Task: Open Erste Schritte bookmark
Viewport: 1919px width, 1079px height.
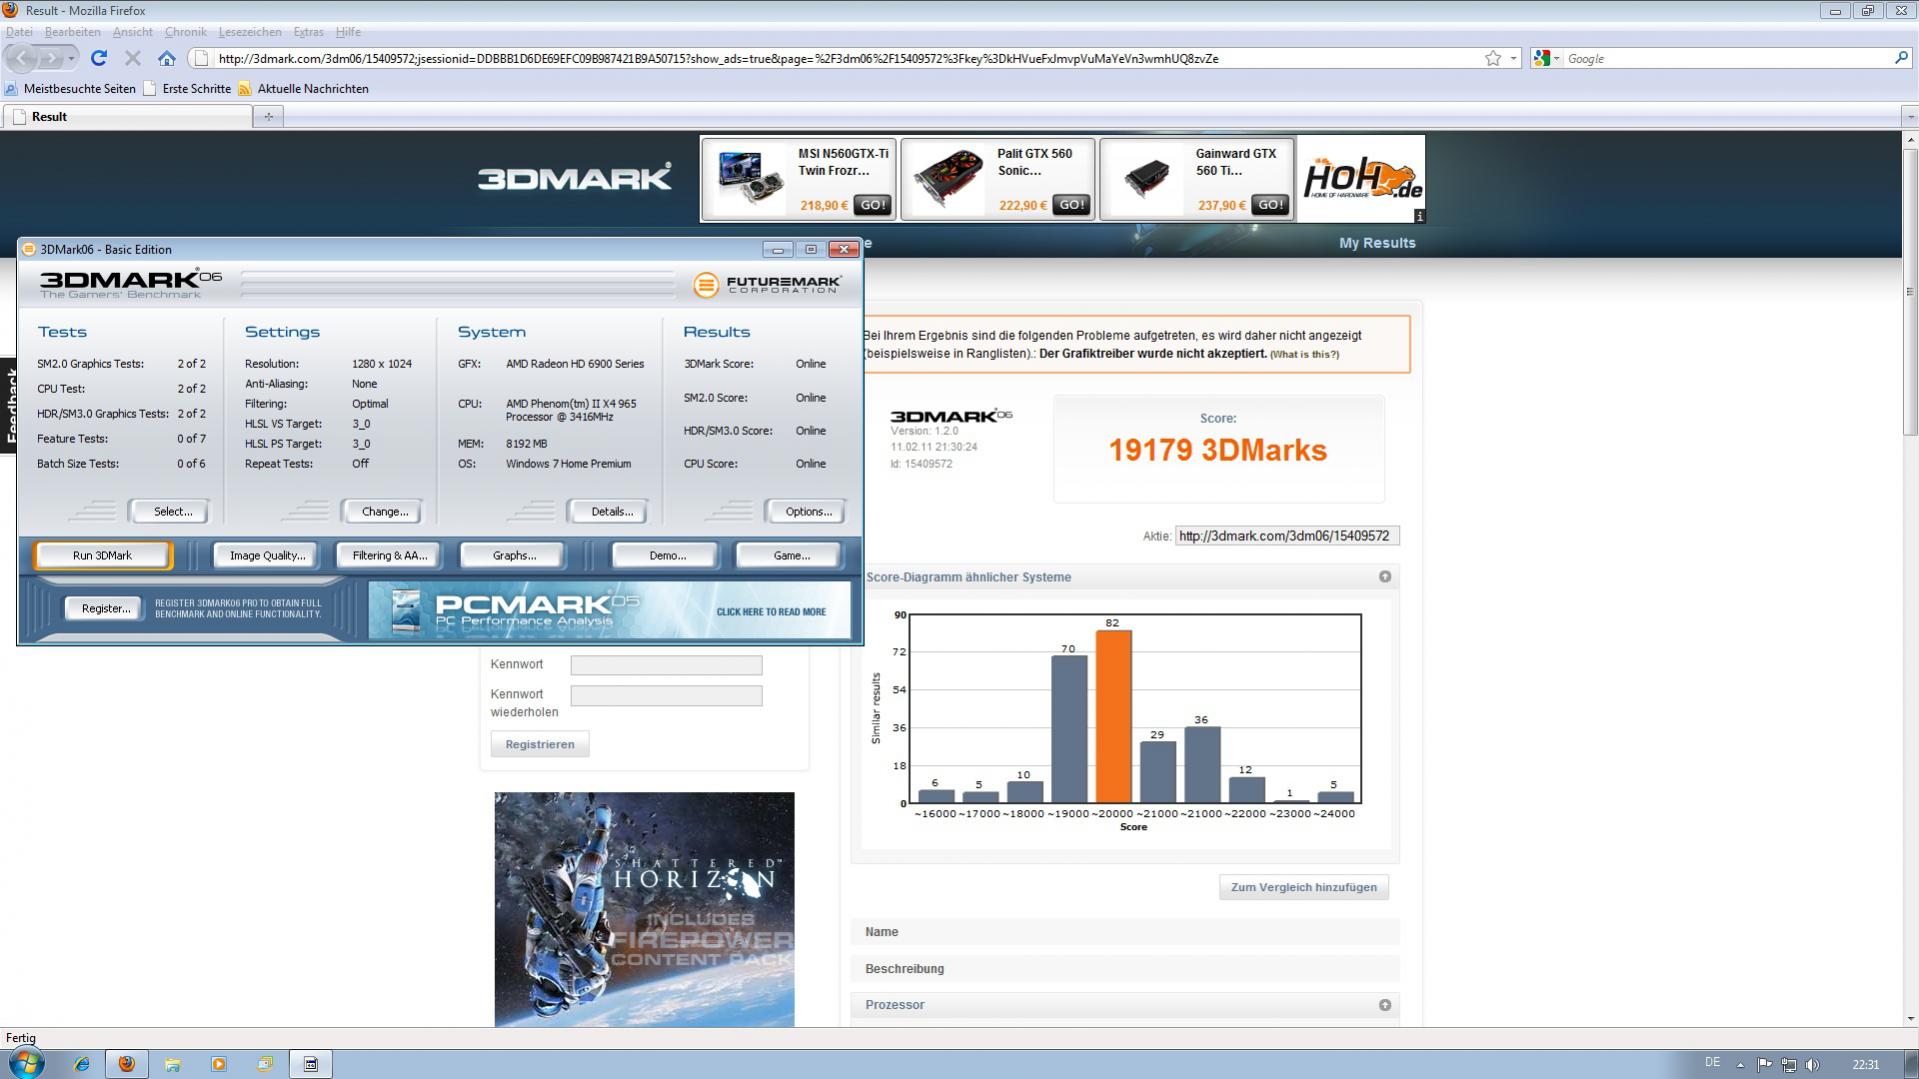Action: 187,89
